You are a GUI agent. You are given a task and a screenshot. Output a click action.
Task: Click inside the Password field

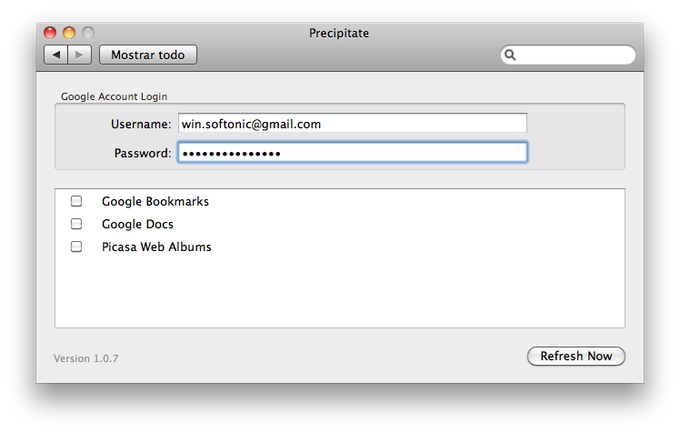(x=353, y=153)
